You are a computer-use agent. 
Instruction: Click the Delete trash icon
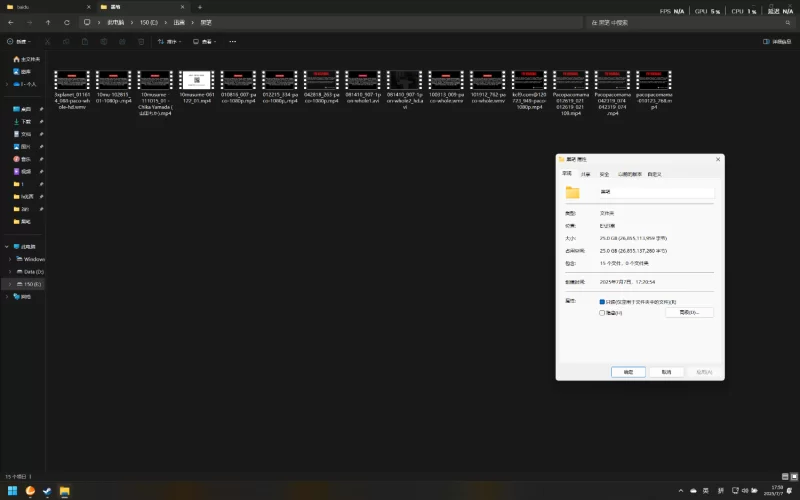tap(141, 41)
